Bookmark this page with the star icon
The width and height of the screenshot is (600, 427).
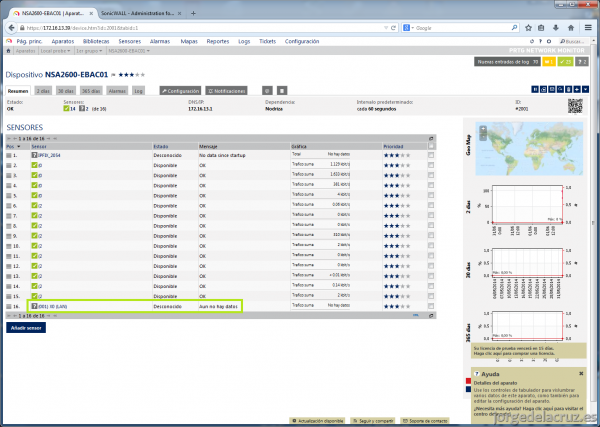point(528,28)
